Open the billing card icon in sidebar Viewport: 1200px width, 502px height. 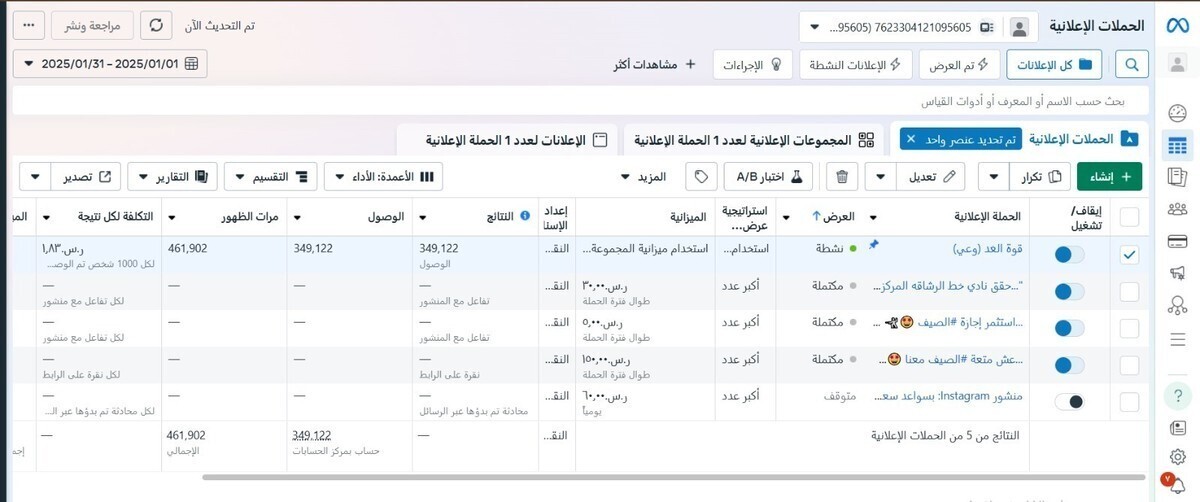click(1177, 241)
